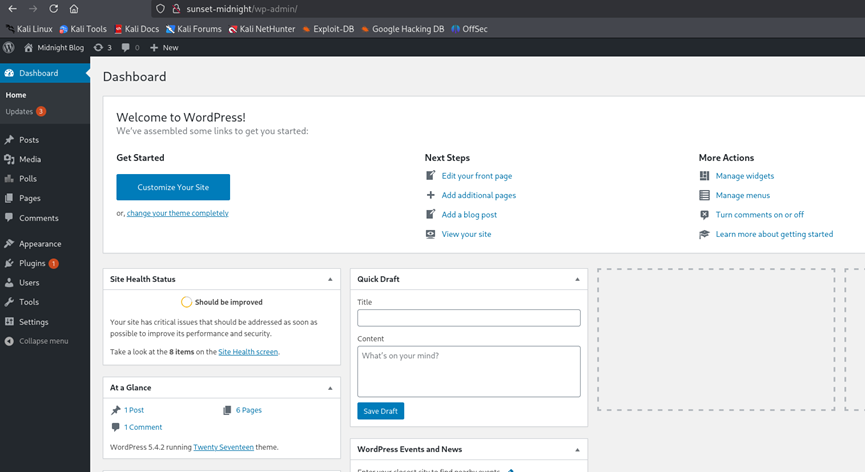This screenshot has width=865, height=472.
Task: Click the Save Draft button
Action: tap(381, 411)
